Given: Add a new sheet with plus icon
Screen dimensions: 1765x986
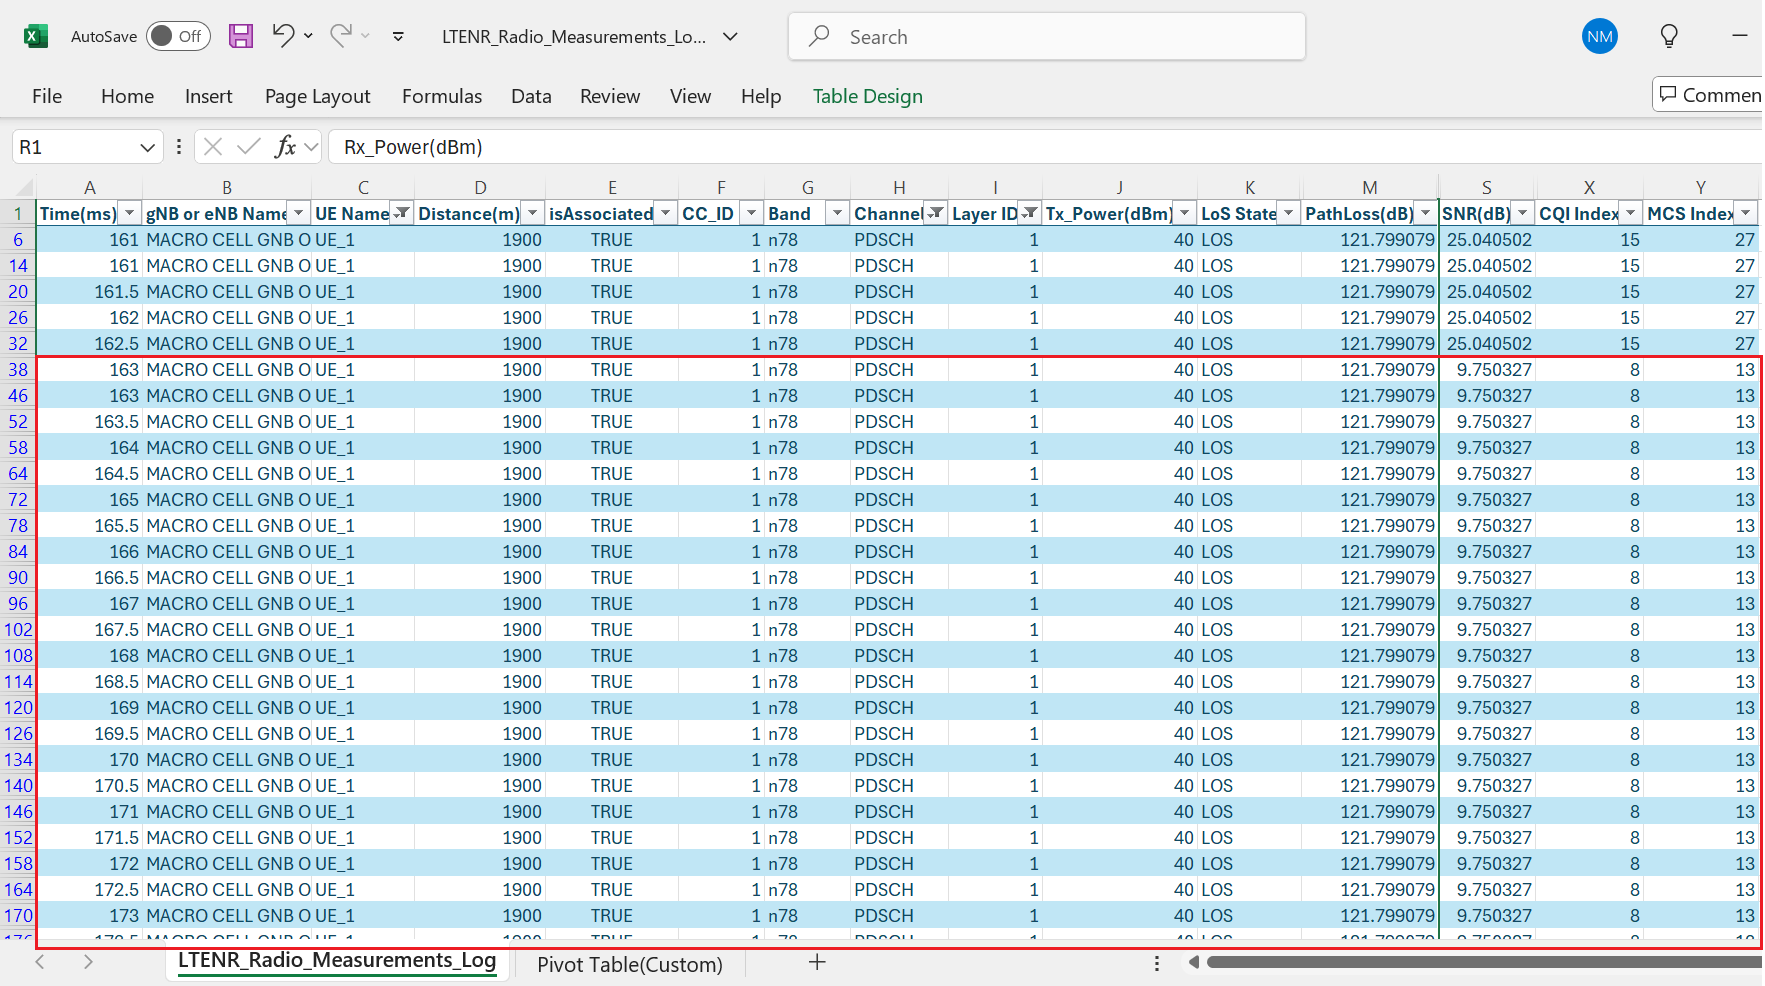Looking at the screenshot, I should pyautogui.click(x=817, y=962).
